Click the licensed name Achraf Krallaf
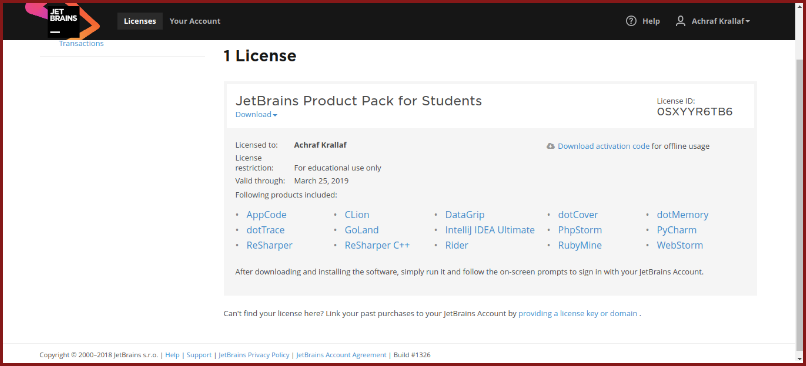 tap(320, 145)
